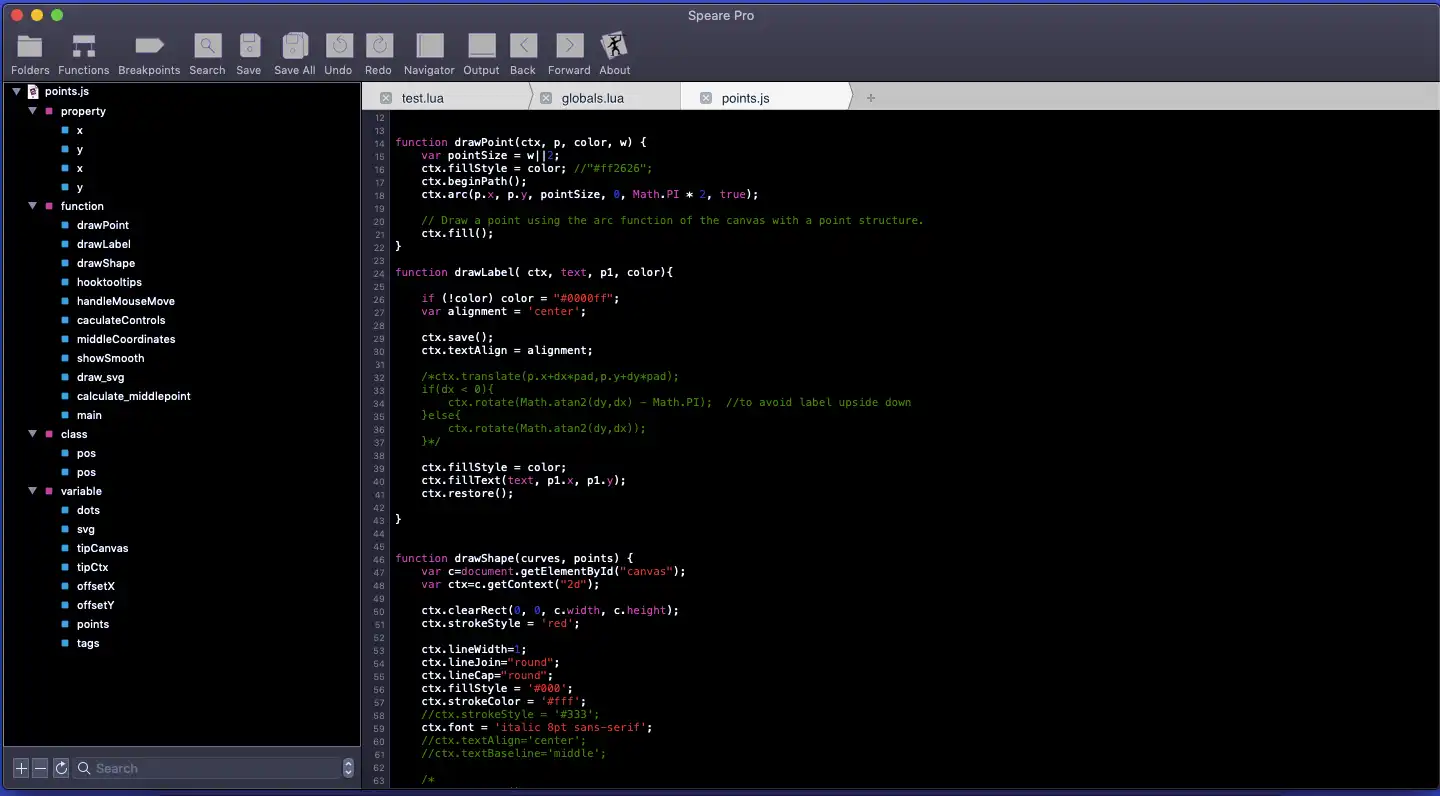Add a new tab with plus button
Image resolution: width=1440 pixels, height=796 pixels.
[870, 98]
